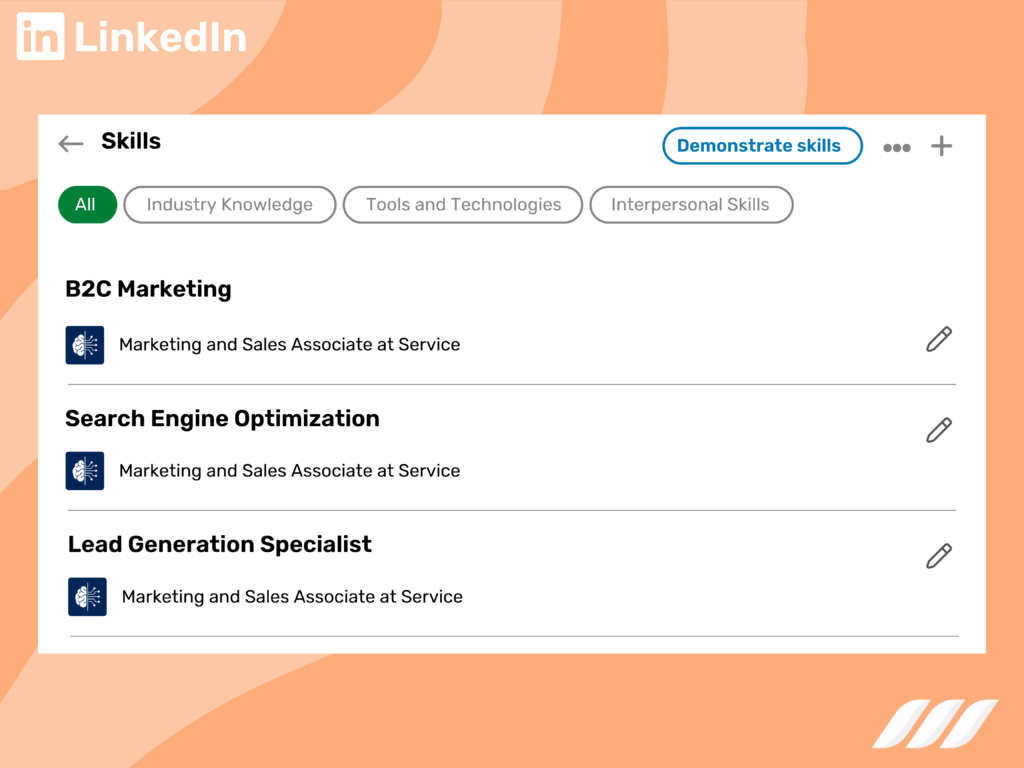Viewport: 1024px width, 768px height.
Task: Click the back arrow on the Skills page
Action: [70, 144]
